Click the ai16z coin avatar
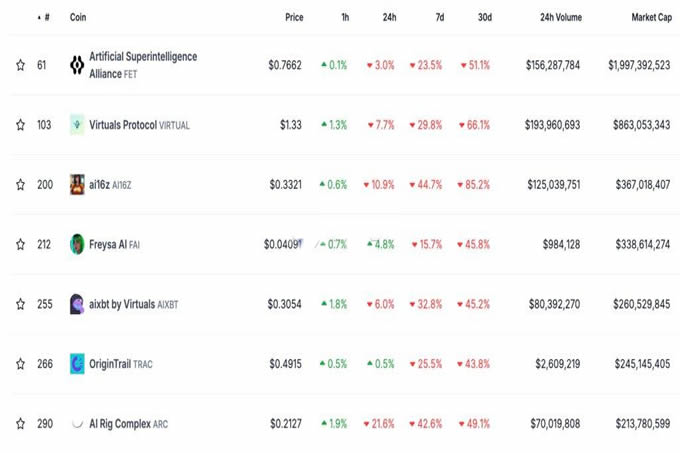The height and width of the screenshot is (453, 680). pos(77,185)
